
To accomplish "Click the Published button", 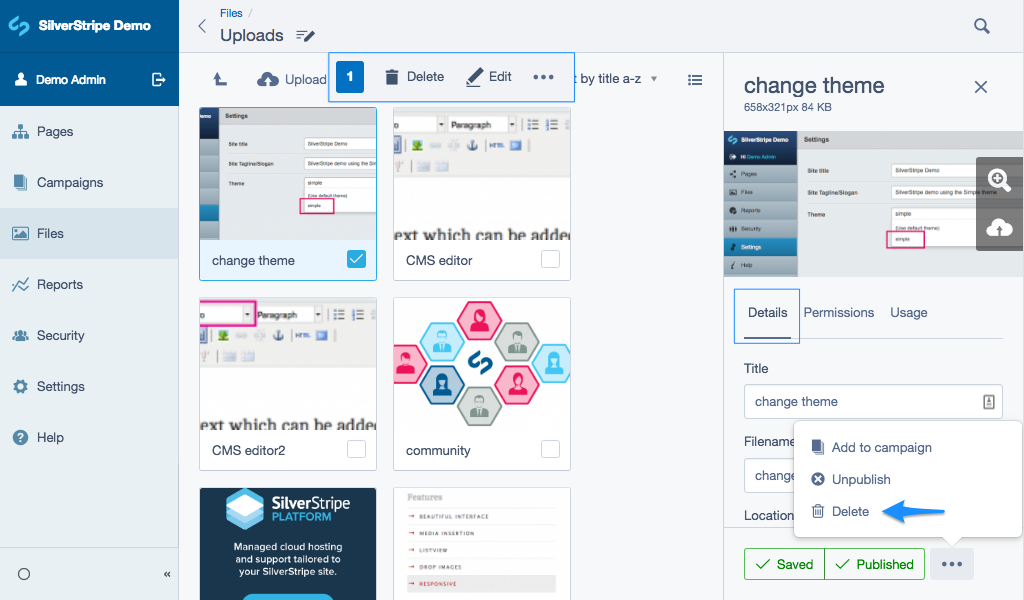I will [874, 564].
